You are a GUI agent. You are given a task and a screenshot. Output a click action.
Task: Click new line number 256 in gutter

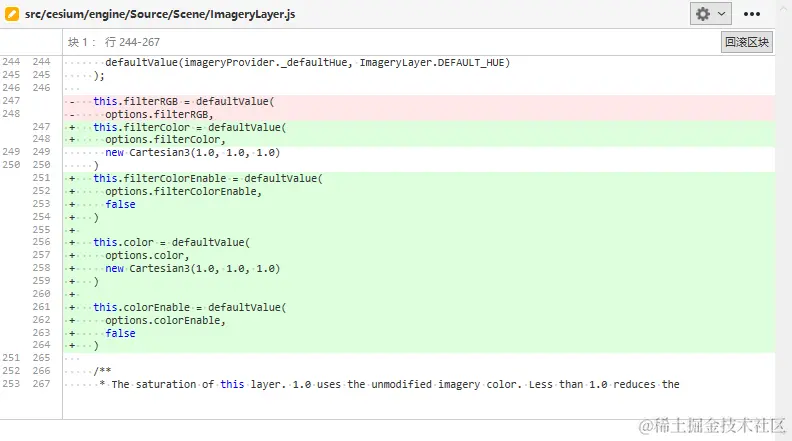point(41,242)
